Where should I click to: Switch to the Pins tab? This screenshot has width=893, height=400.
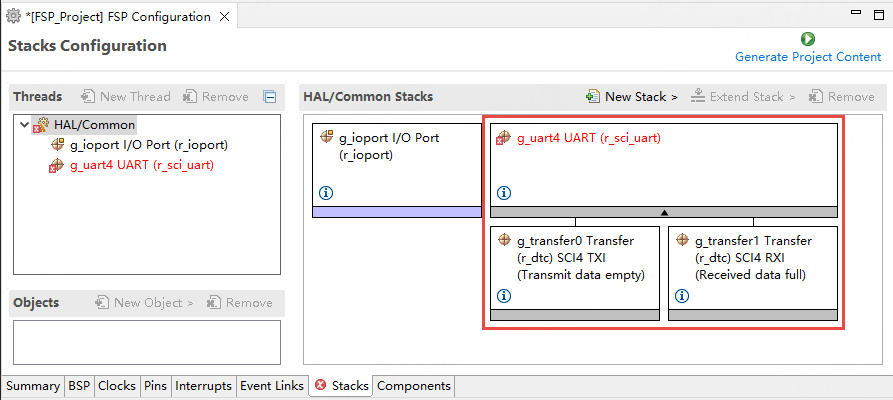pyautogui.click(x=155, y=386)
